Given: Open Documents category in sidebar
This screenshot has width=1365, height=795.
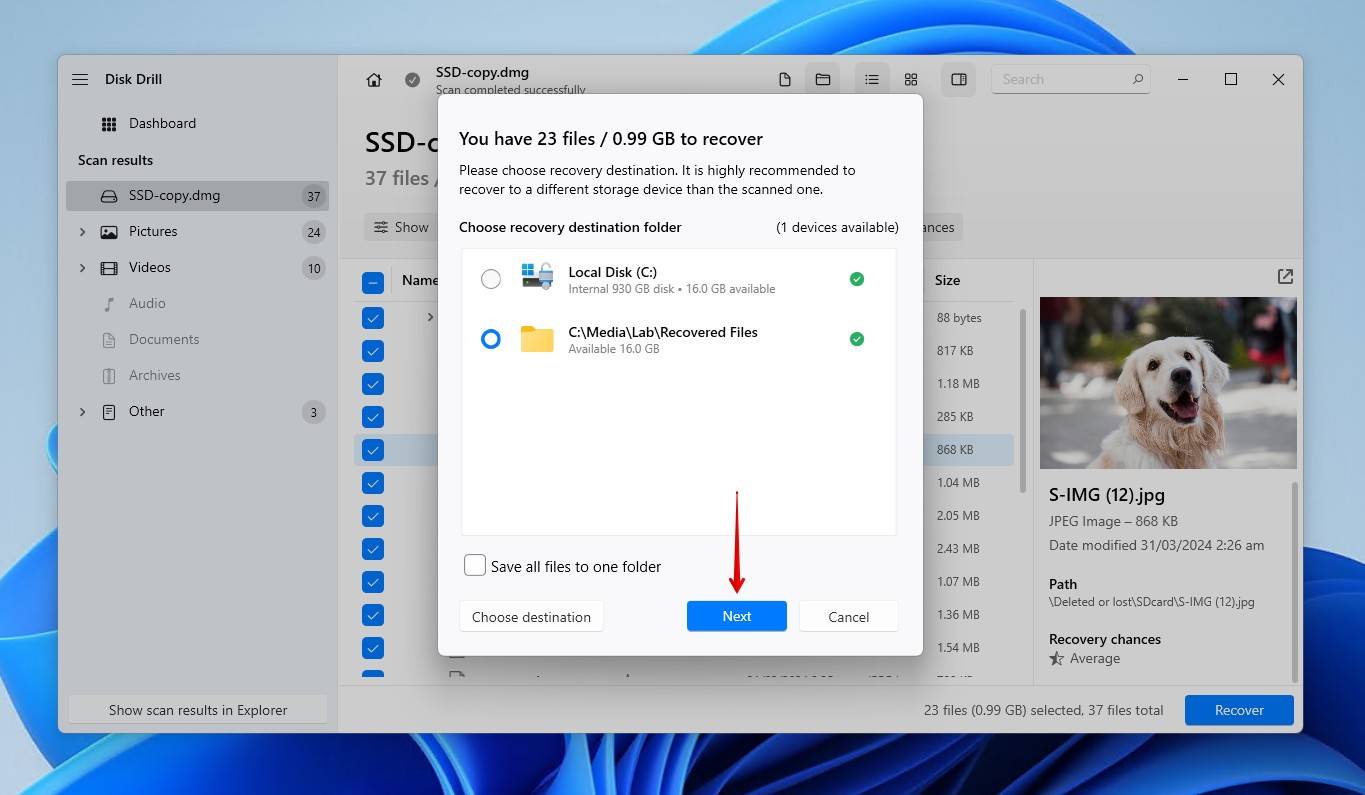Looking at the screenshot, I should pyautogui.click(x=197, y=340).
